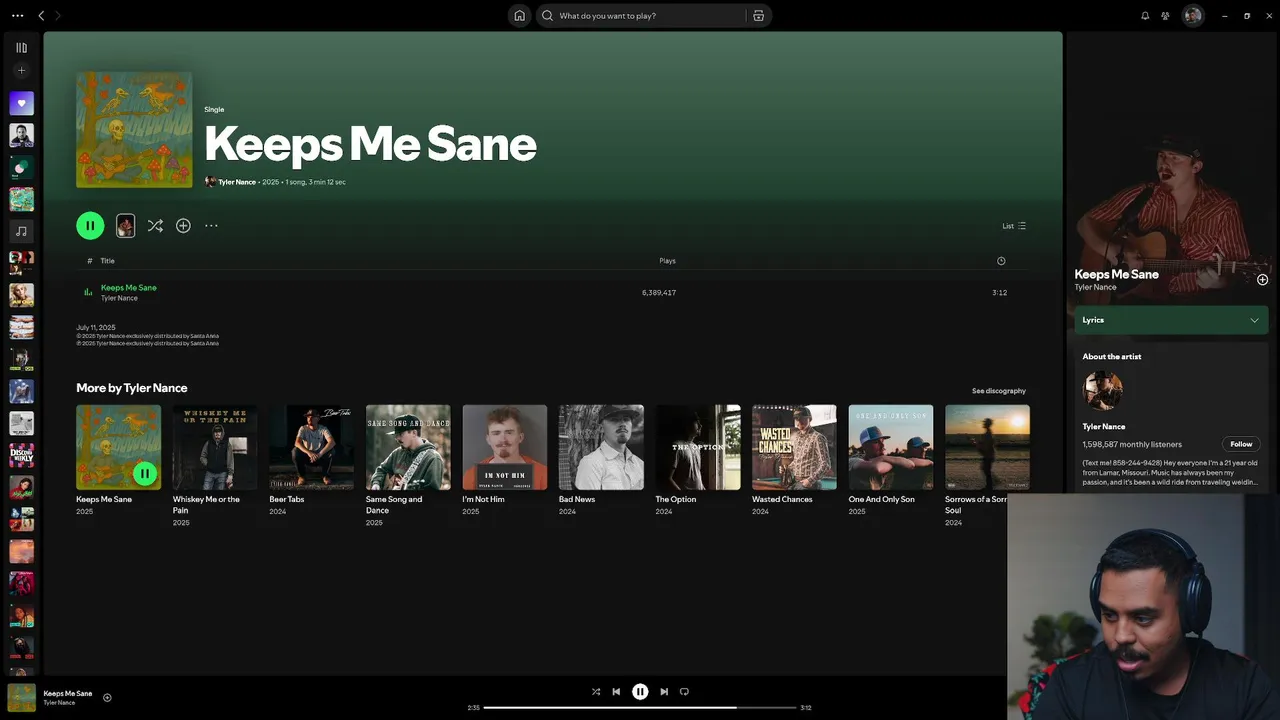Toggle shuffle next to the album play button
This screenshot has height=720, width=1280.
point(155,226)
